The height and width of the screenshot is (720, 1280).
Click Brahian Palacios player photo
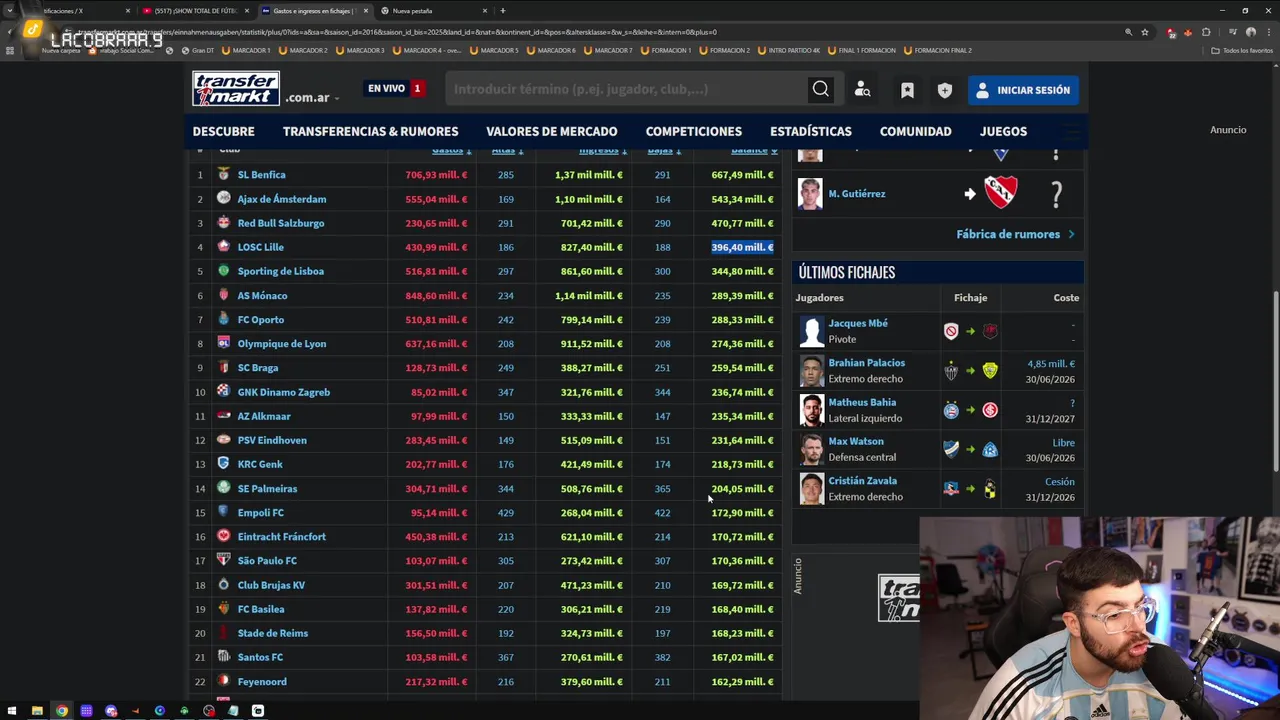point(811,371)
